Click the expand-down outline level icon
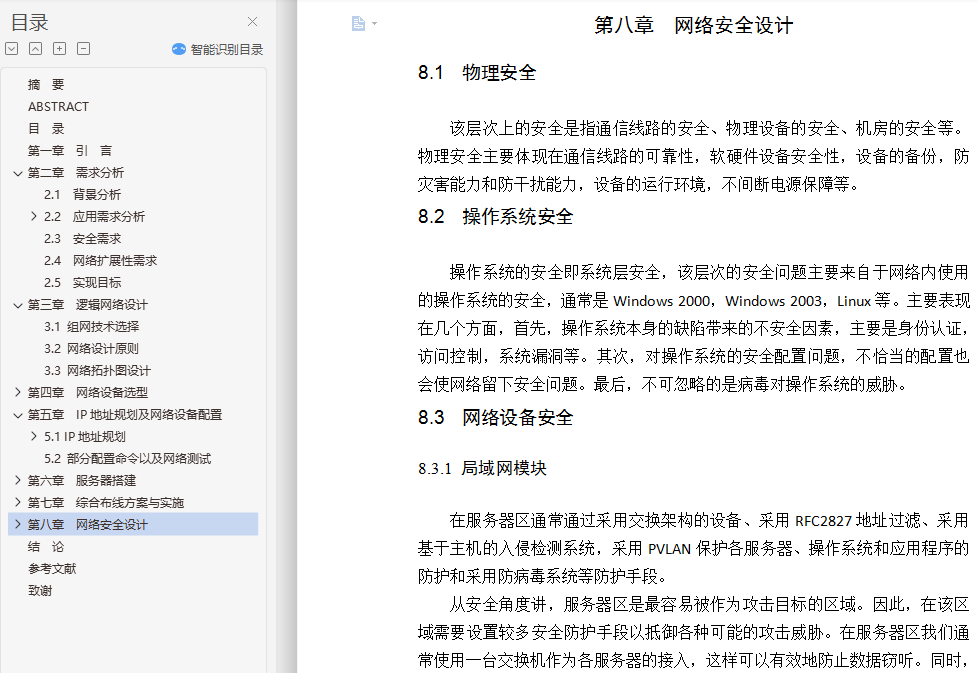Viewport: 977px width, 673px height. (12, 49)
